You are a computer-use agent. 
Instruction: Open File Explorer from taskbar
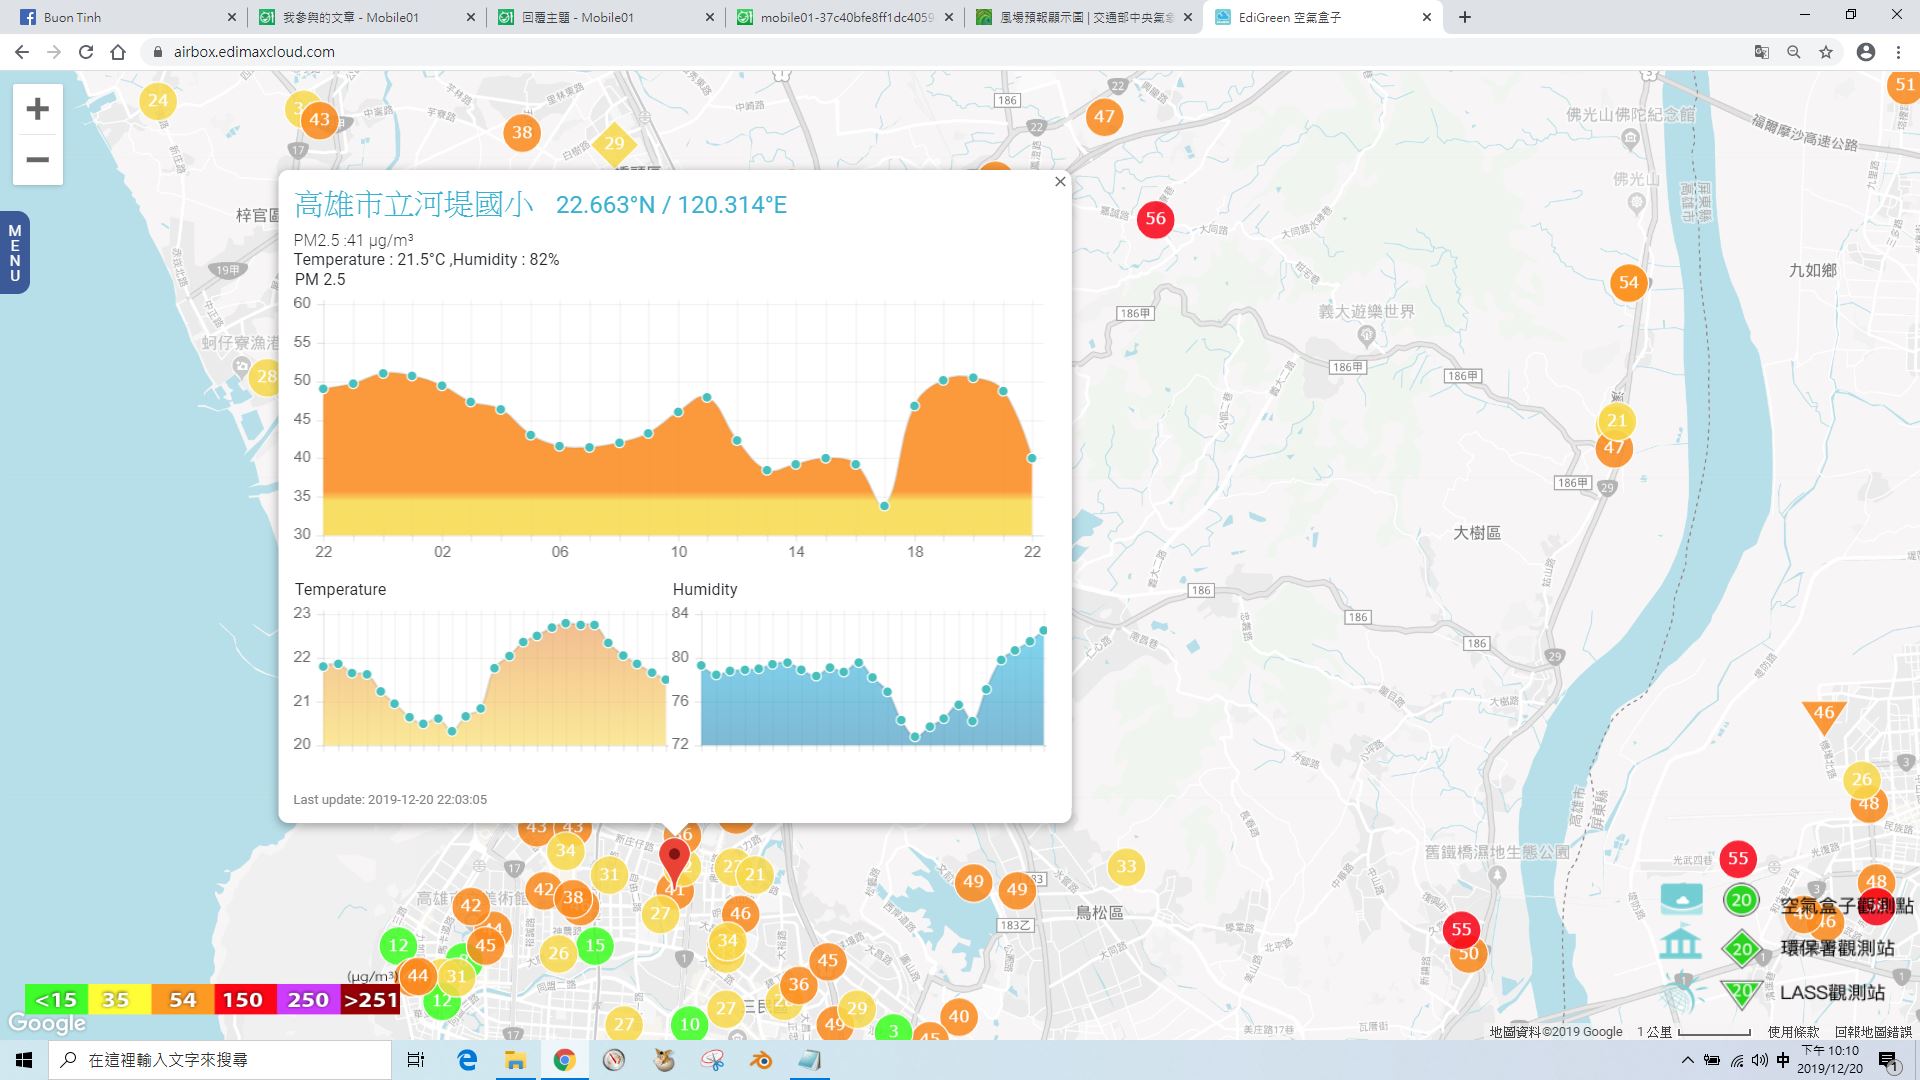tap(515, 1060)
